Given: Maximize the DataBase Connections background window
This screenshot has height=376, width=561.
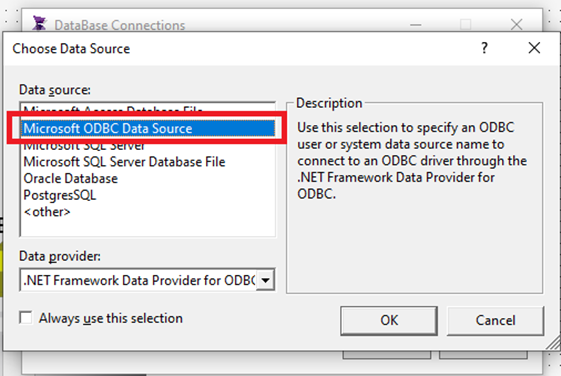Looking at the screenshot, I should click(465, 24).
